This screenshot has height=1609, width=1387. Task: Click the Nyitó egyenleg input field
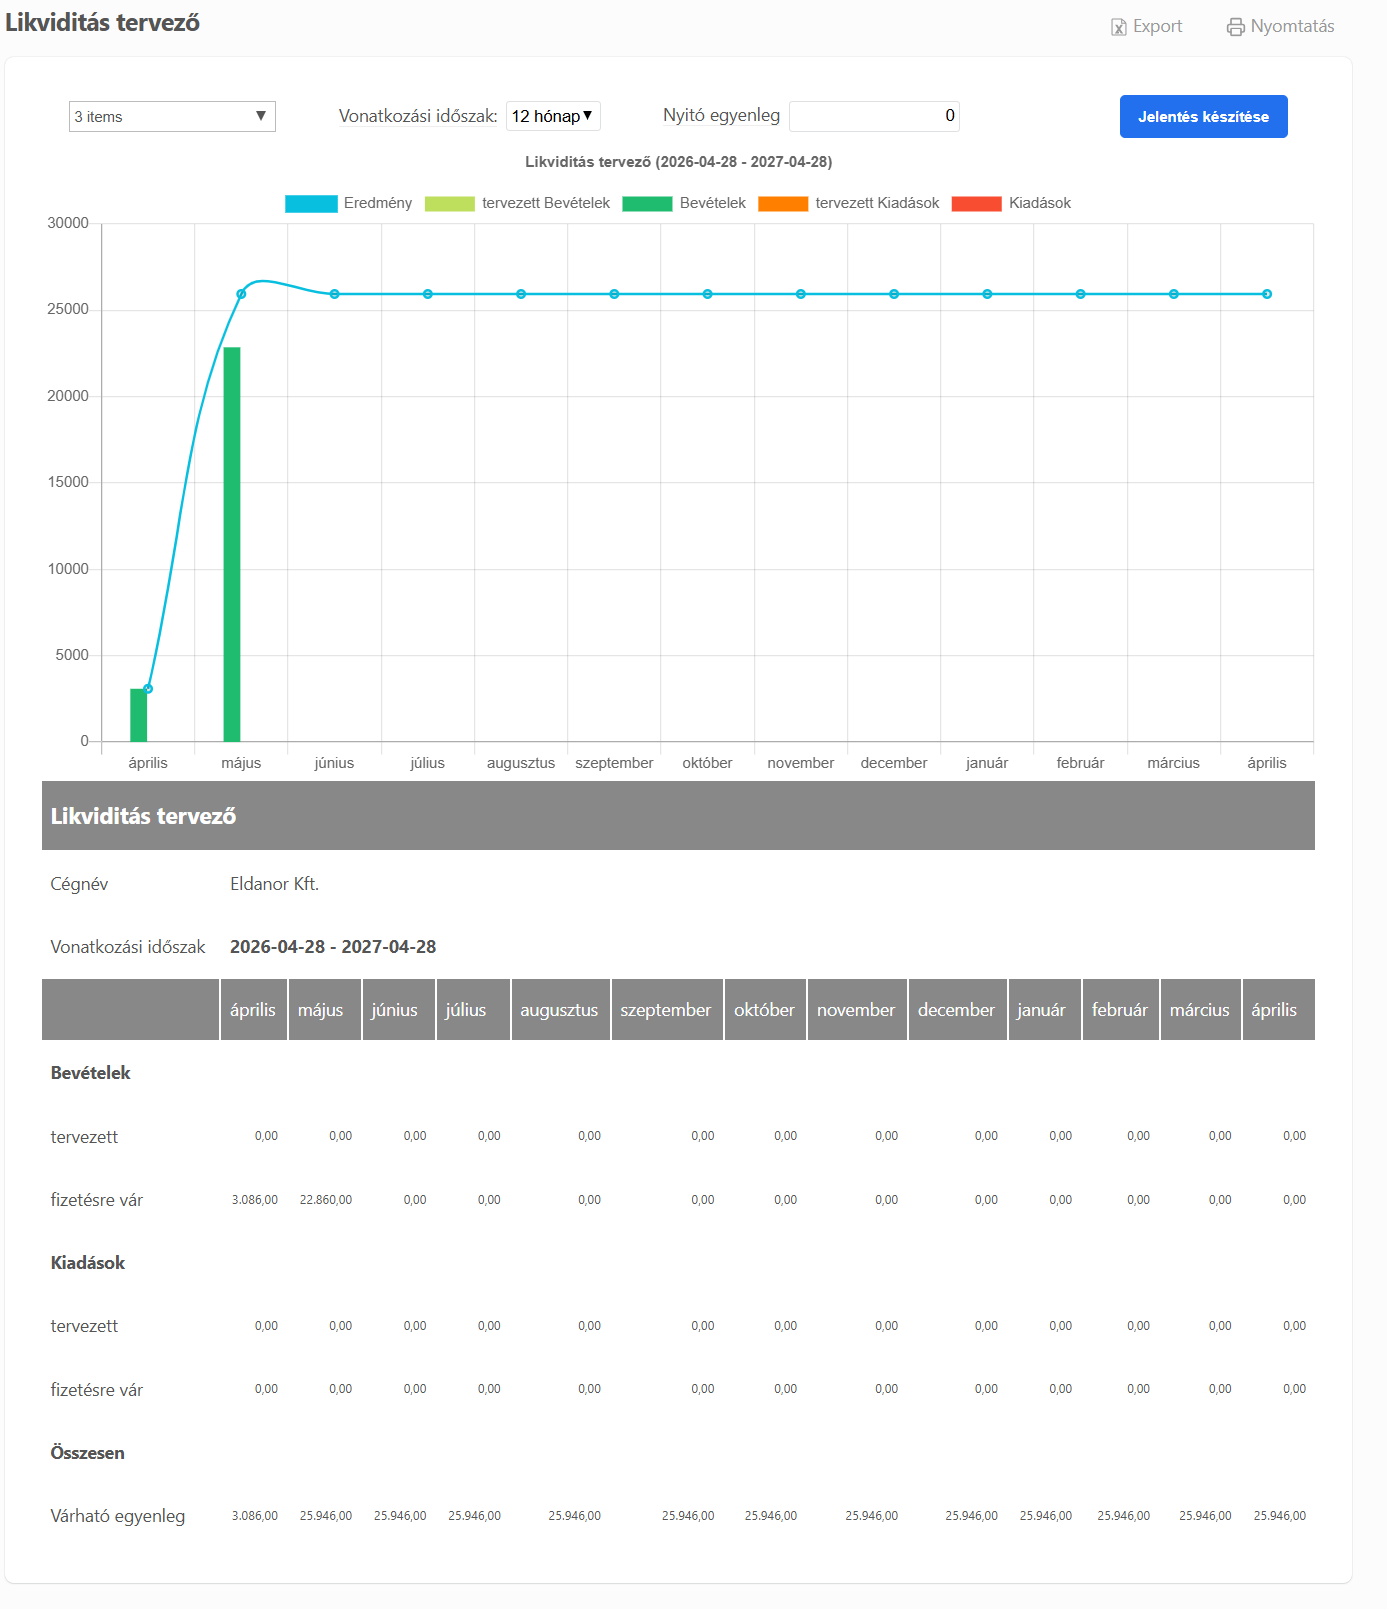(874, 116)
